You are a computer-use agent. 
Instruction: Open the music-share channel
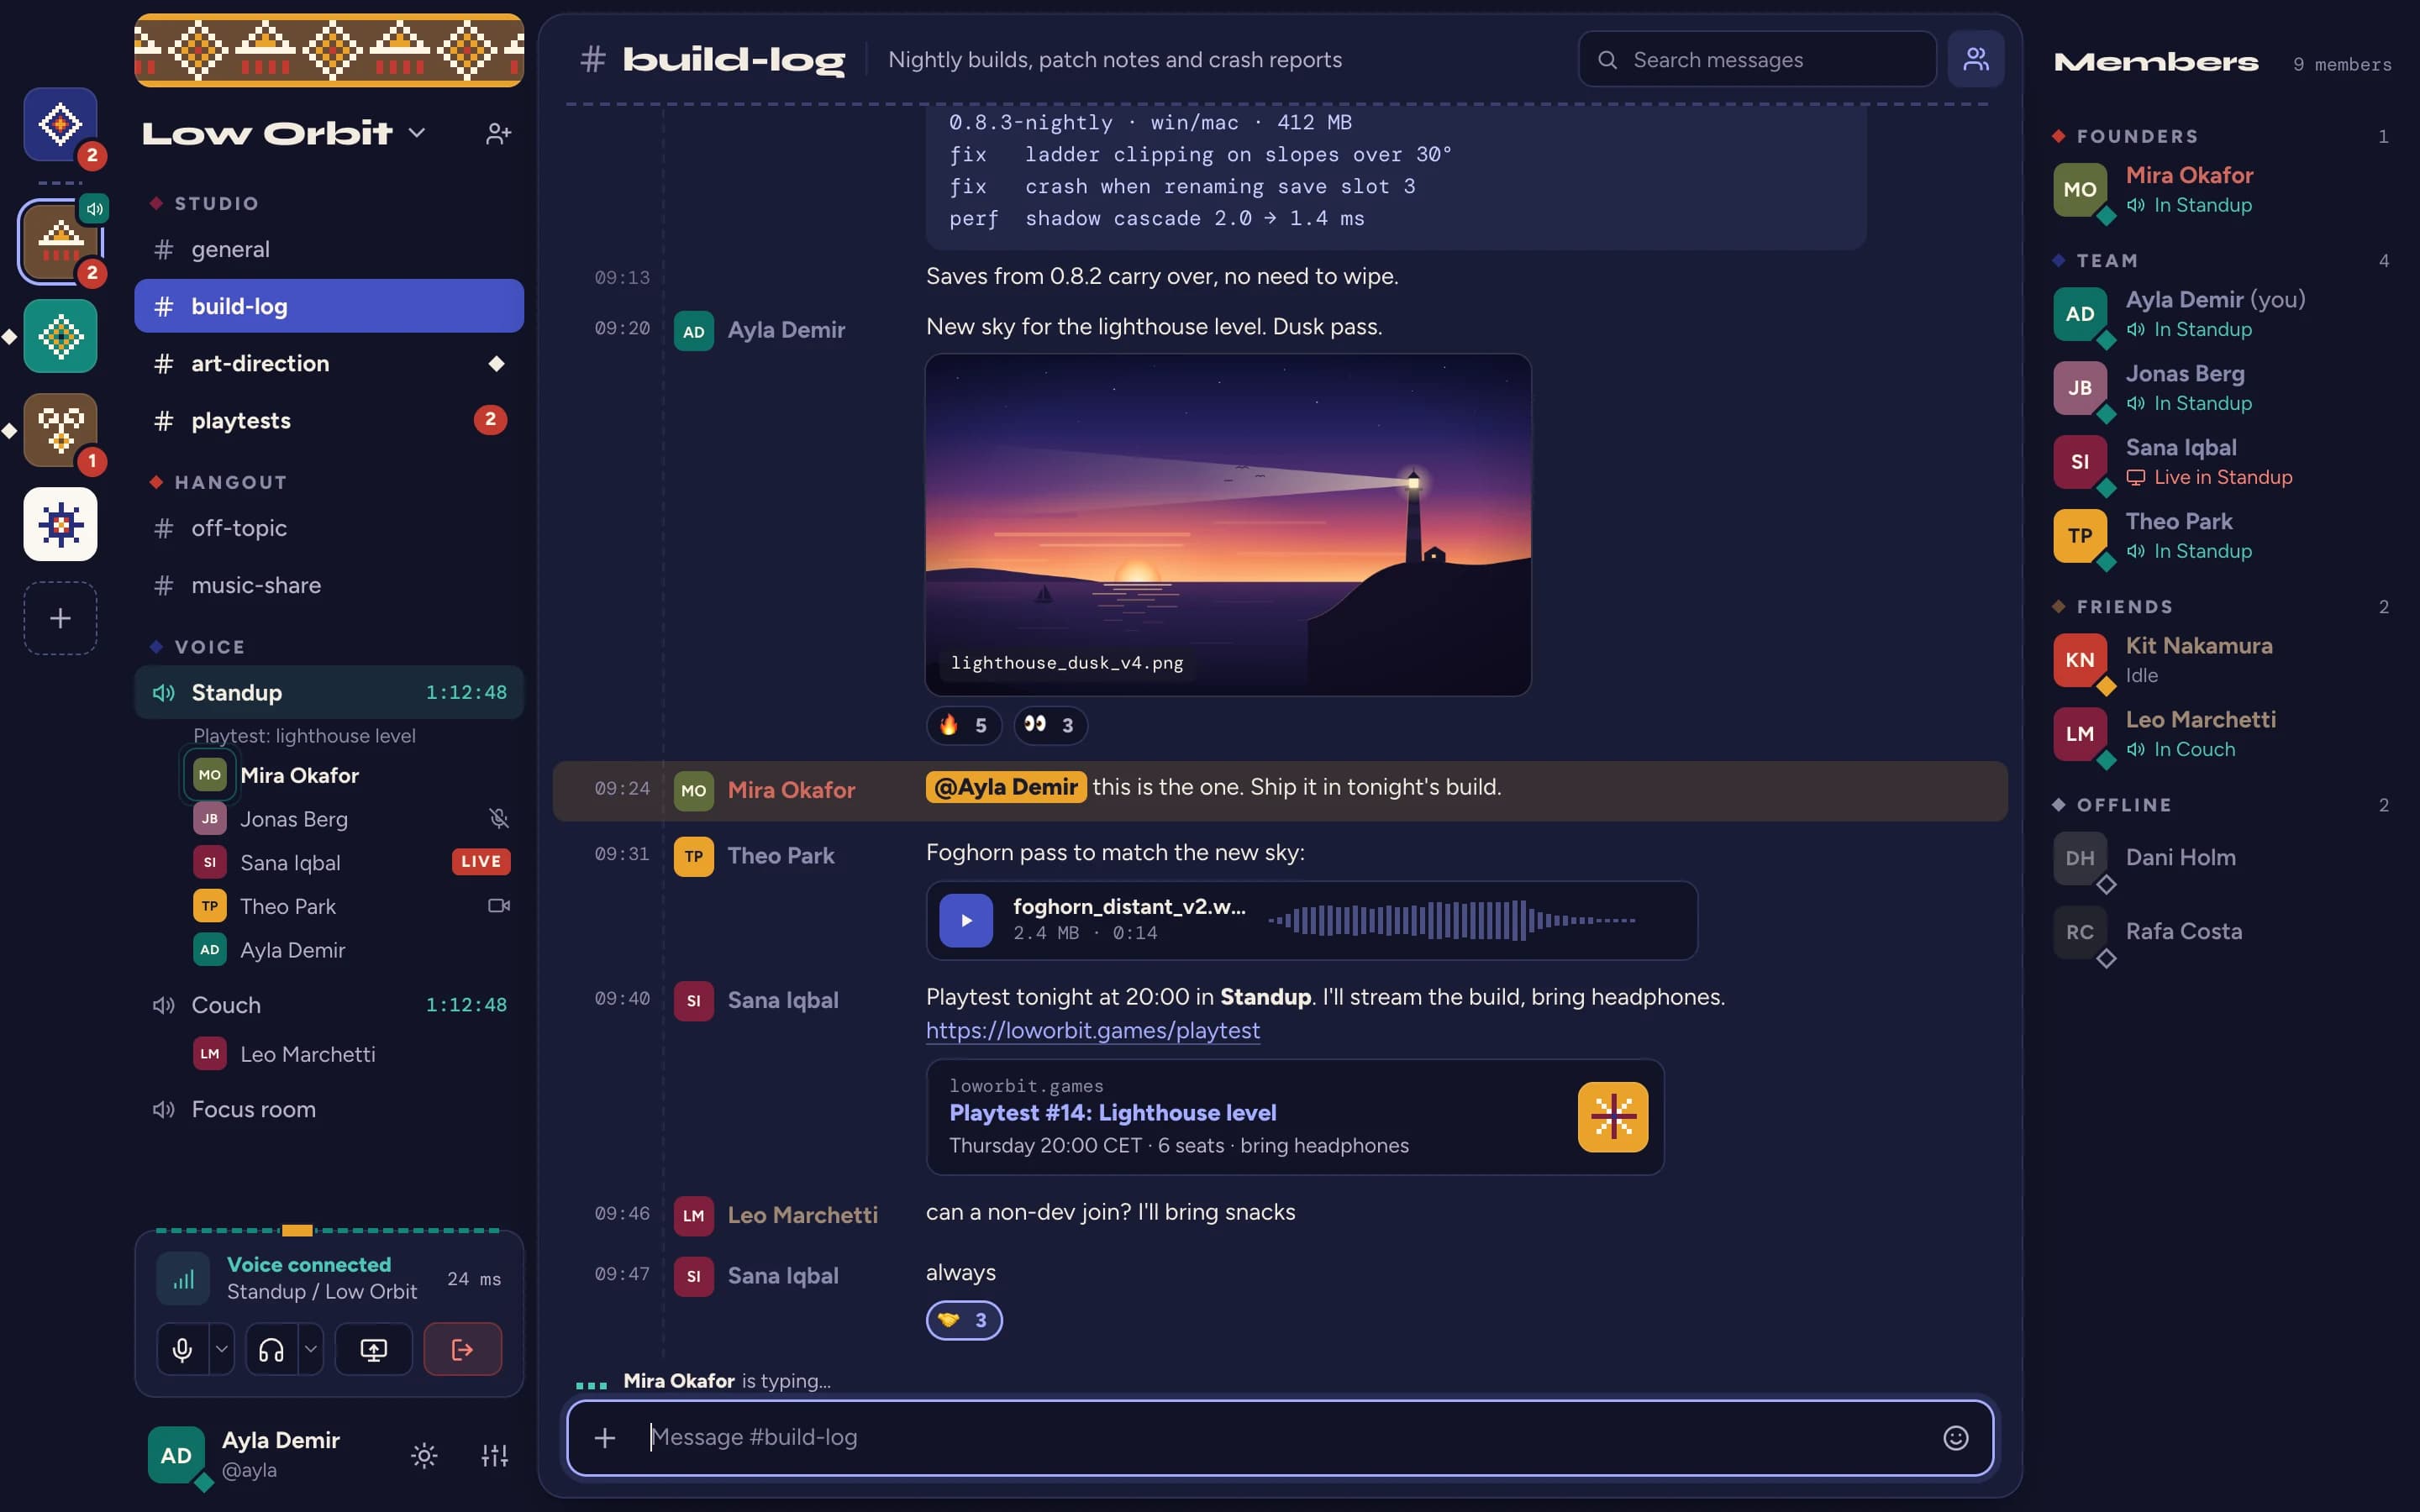329,585
